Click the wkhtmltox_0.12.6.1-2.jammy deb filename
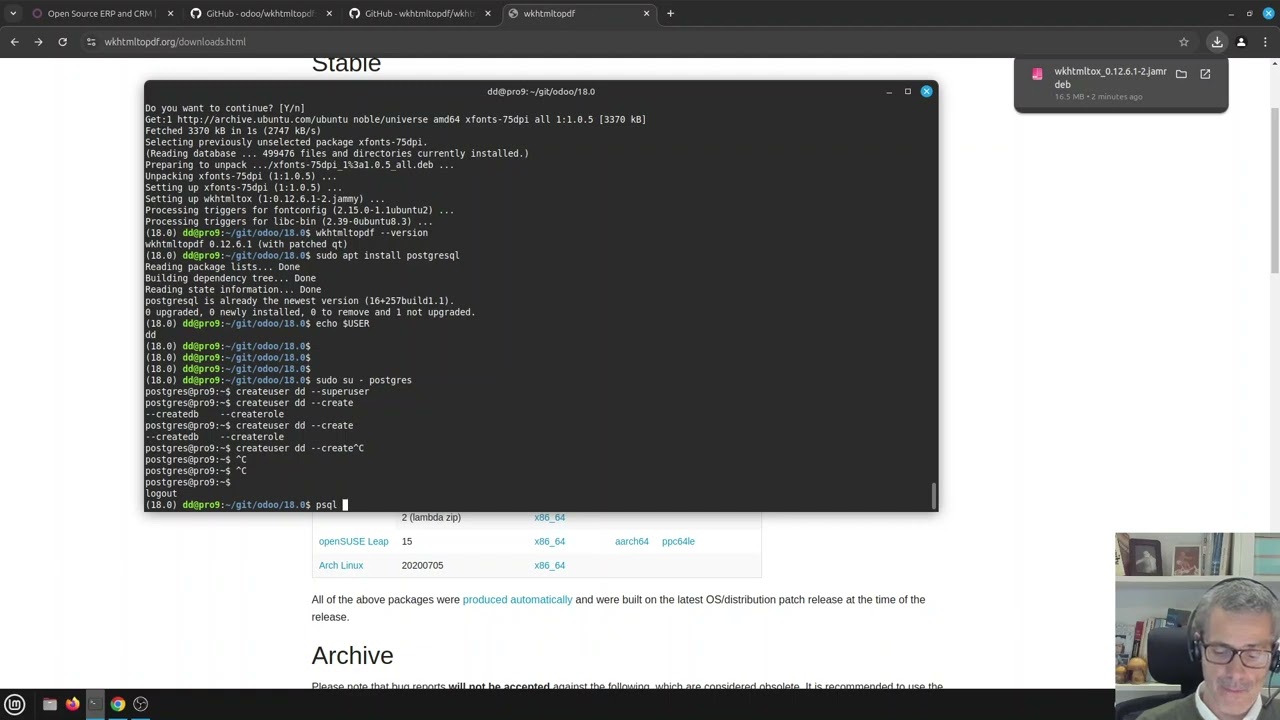The image size is (1280, 720). 1110,78
